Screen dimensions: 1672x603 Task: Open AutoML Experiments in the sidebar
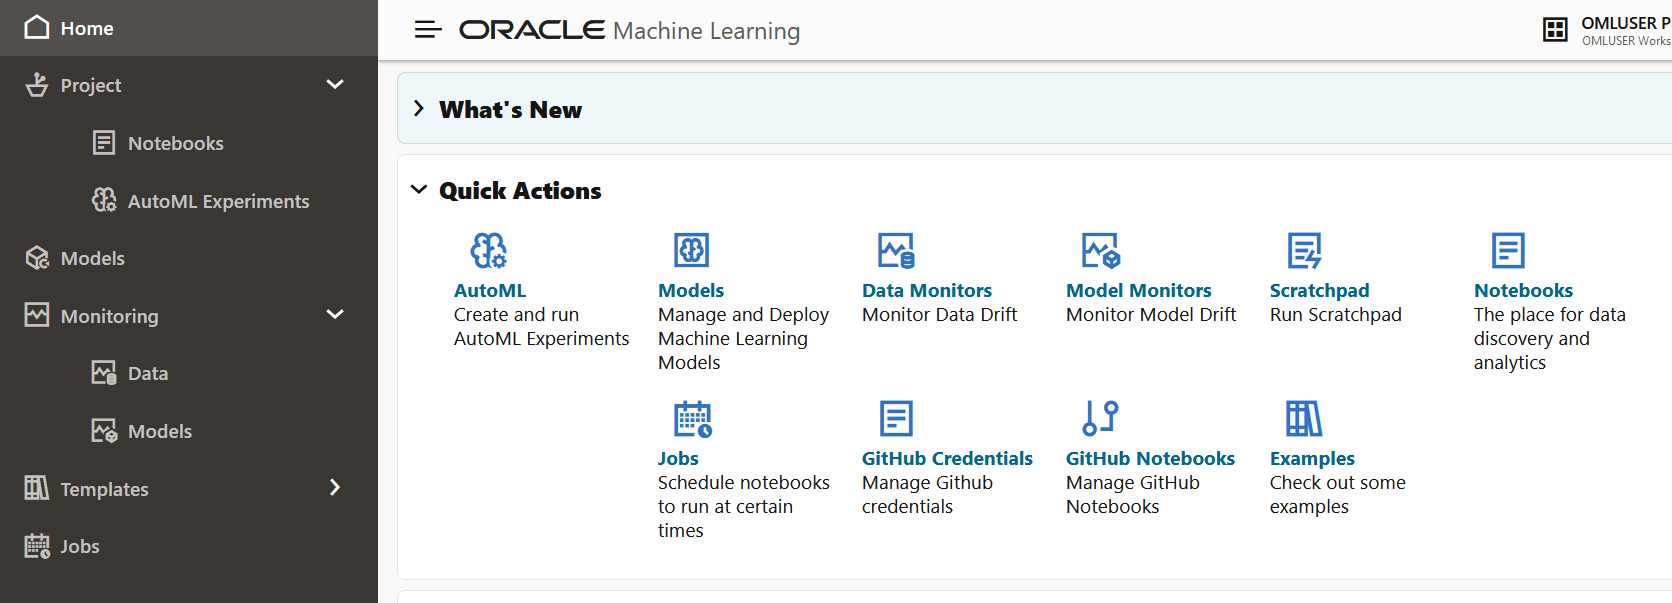[x=218, y=201]
